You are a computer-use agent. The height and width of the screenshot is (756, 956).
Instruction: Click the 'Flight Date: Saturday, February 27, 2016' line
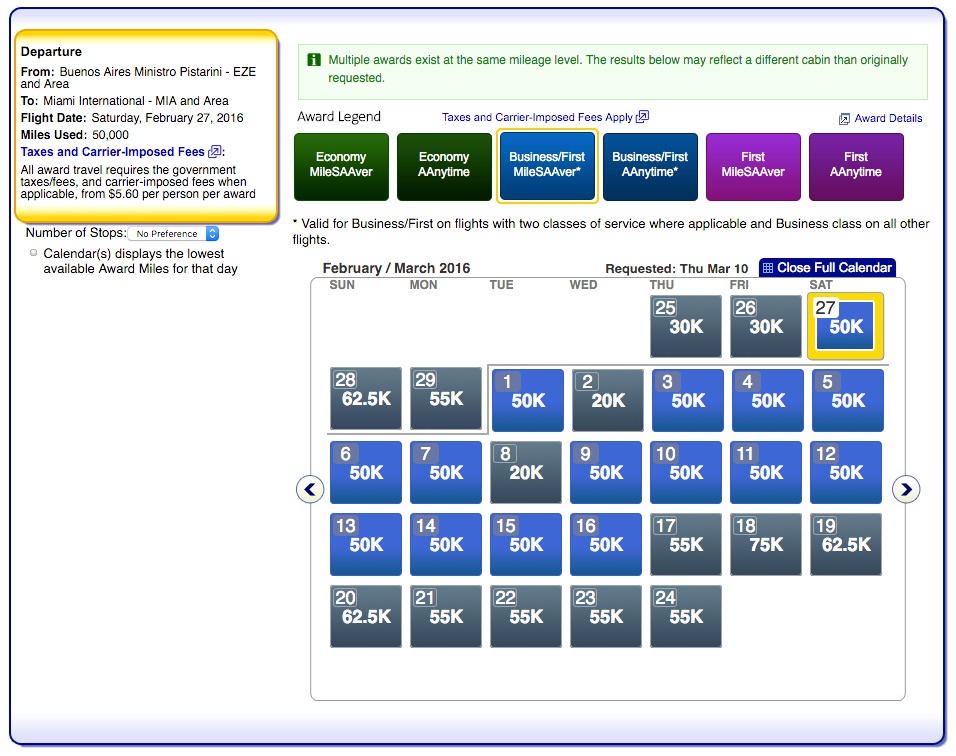(132, 118)
